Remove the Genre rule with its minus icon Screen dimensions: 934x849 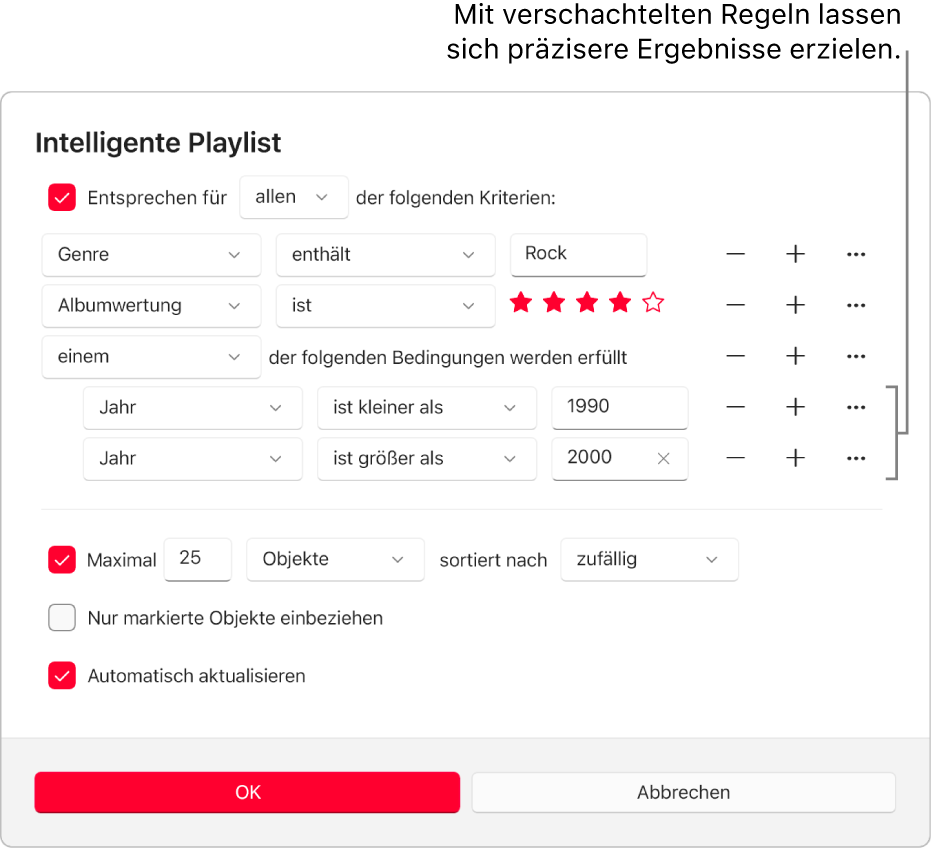735,254
